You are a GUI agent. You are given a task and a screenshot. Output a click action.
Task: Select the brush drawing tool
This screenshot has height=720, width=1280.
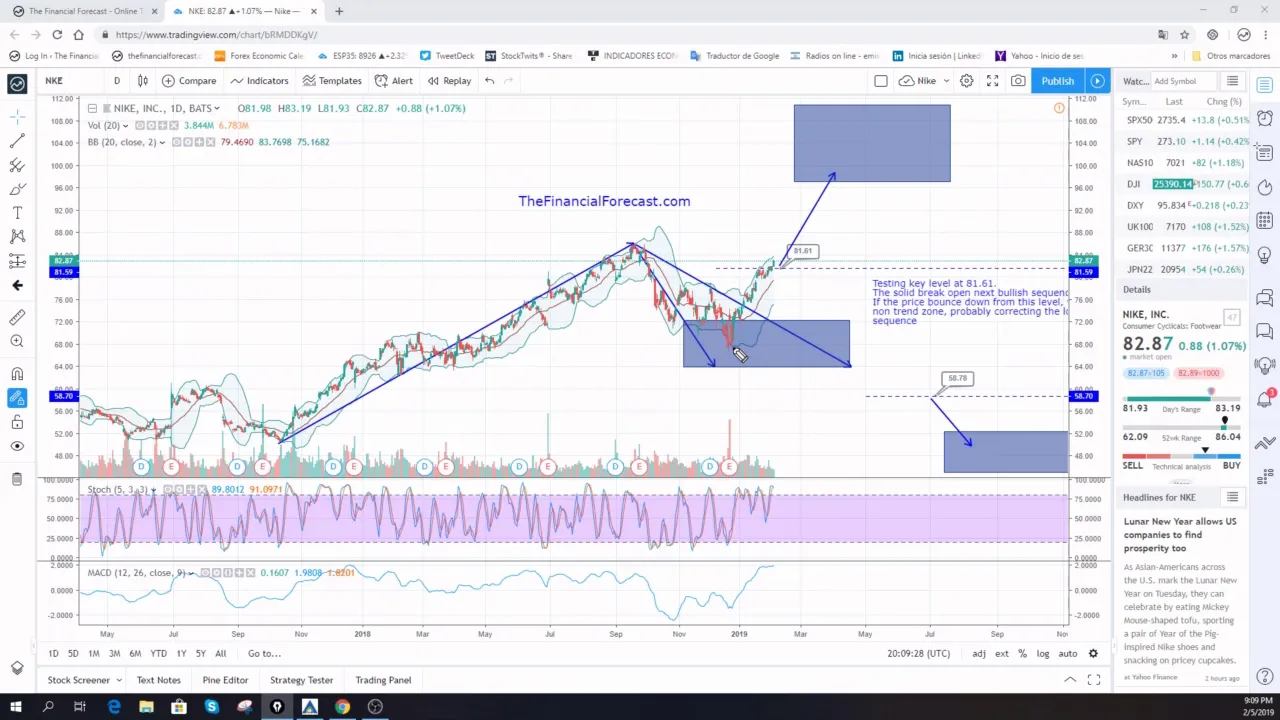[x=17, y=189]
